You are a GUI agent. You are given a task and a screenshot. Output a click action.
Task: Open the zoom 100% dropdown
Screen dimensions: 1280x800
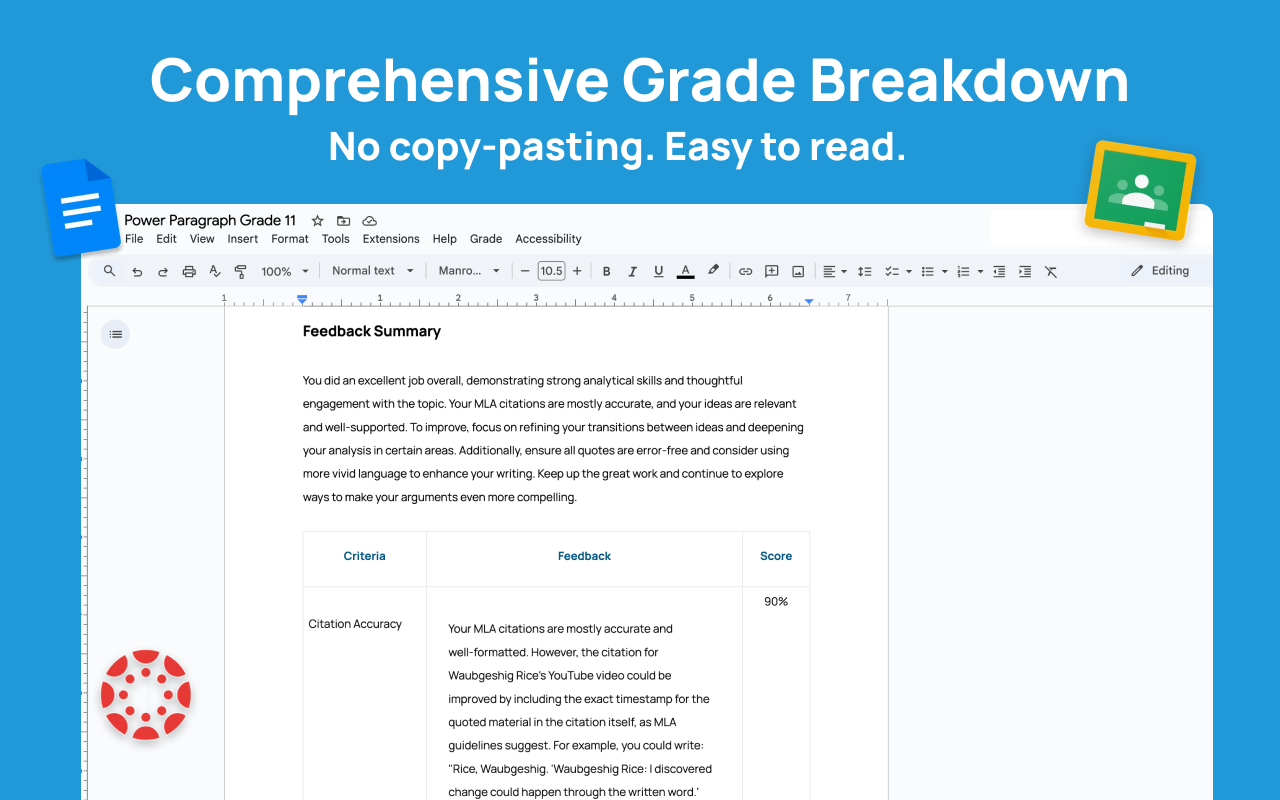click(285, 271)
